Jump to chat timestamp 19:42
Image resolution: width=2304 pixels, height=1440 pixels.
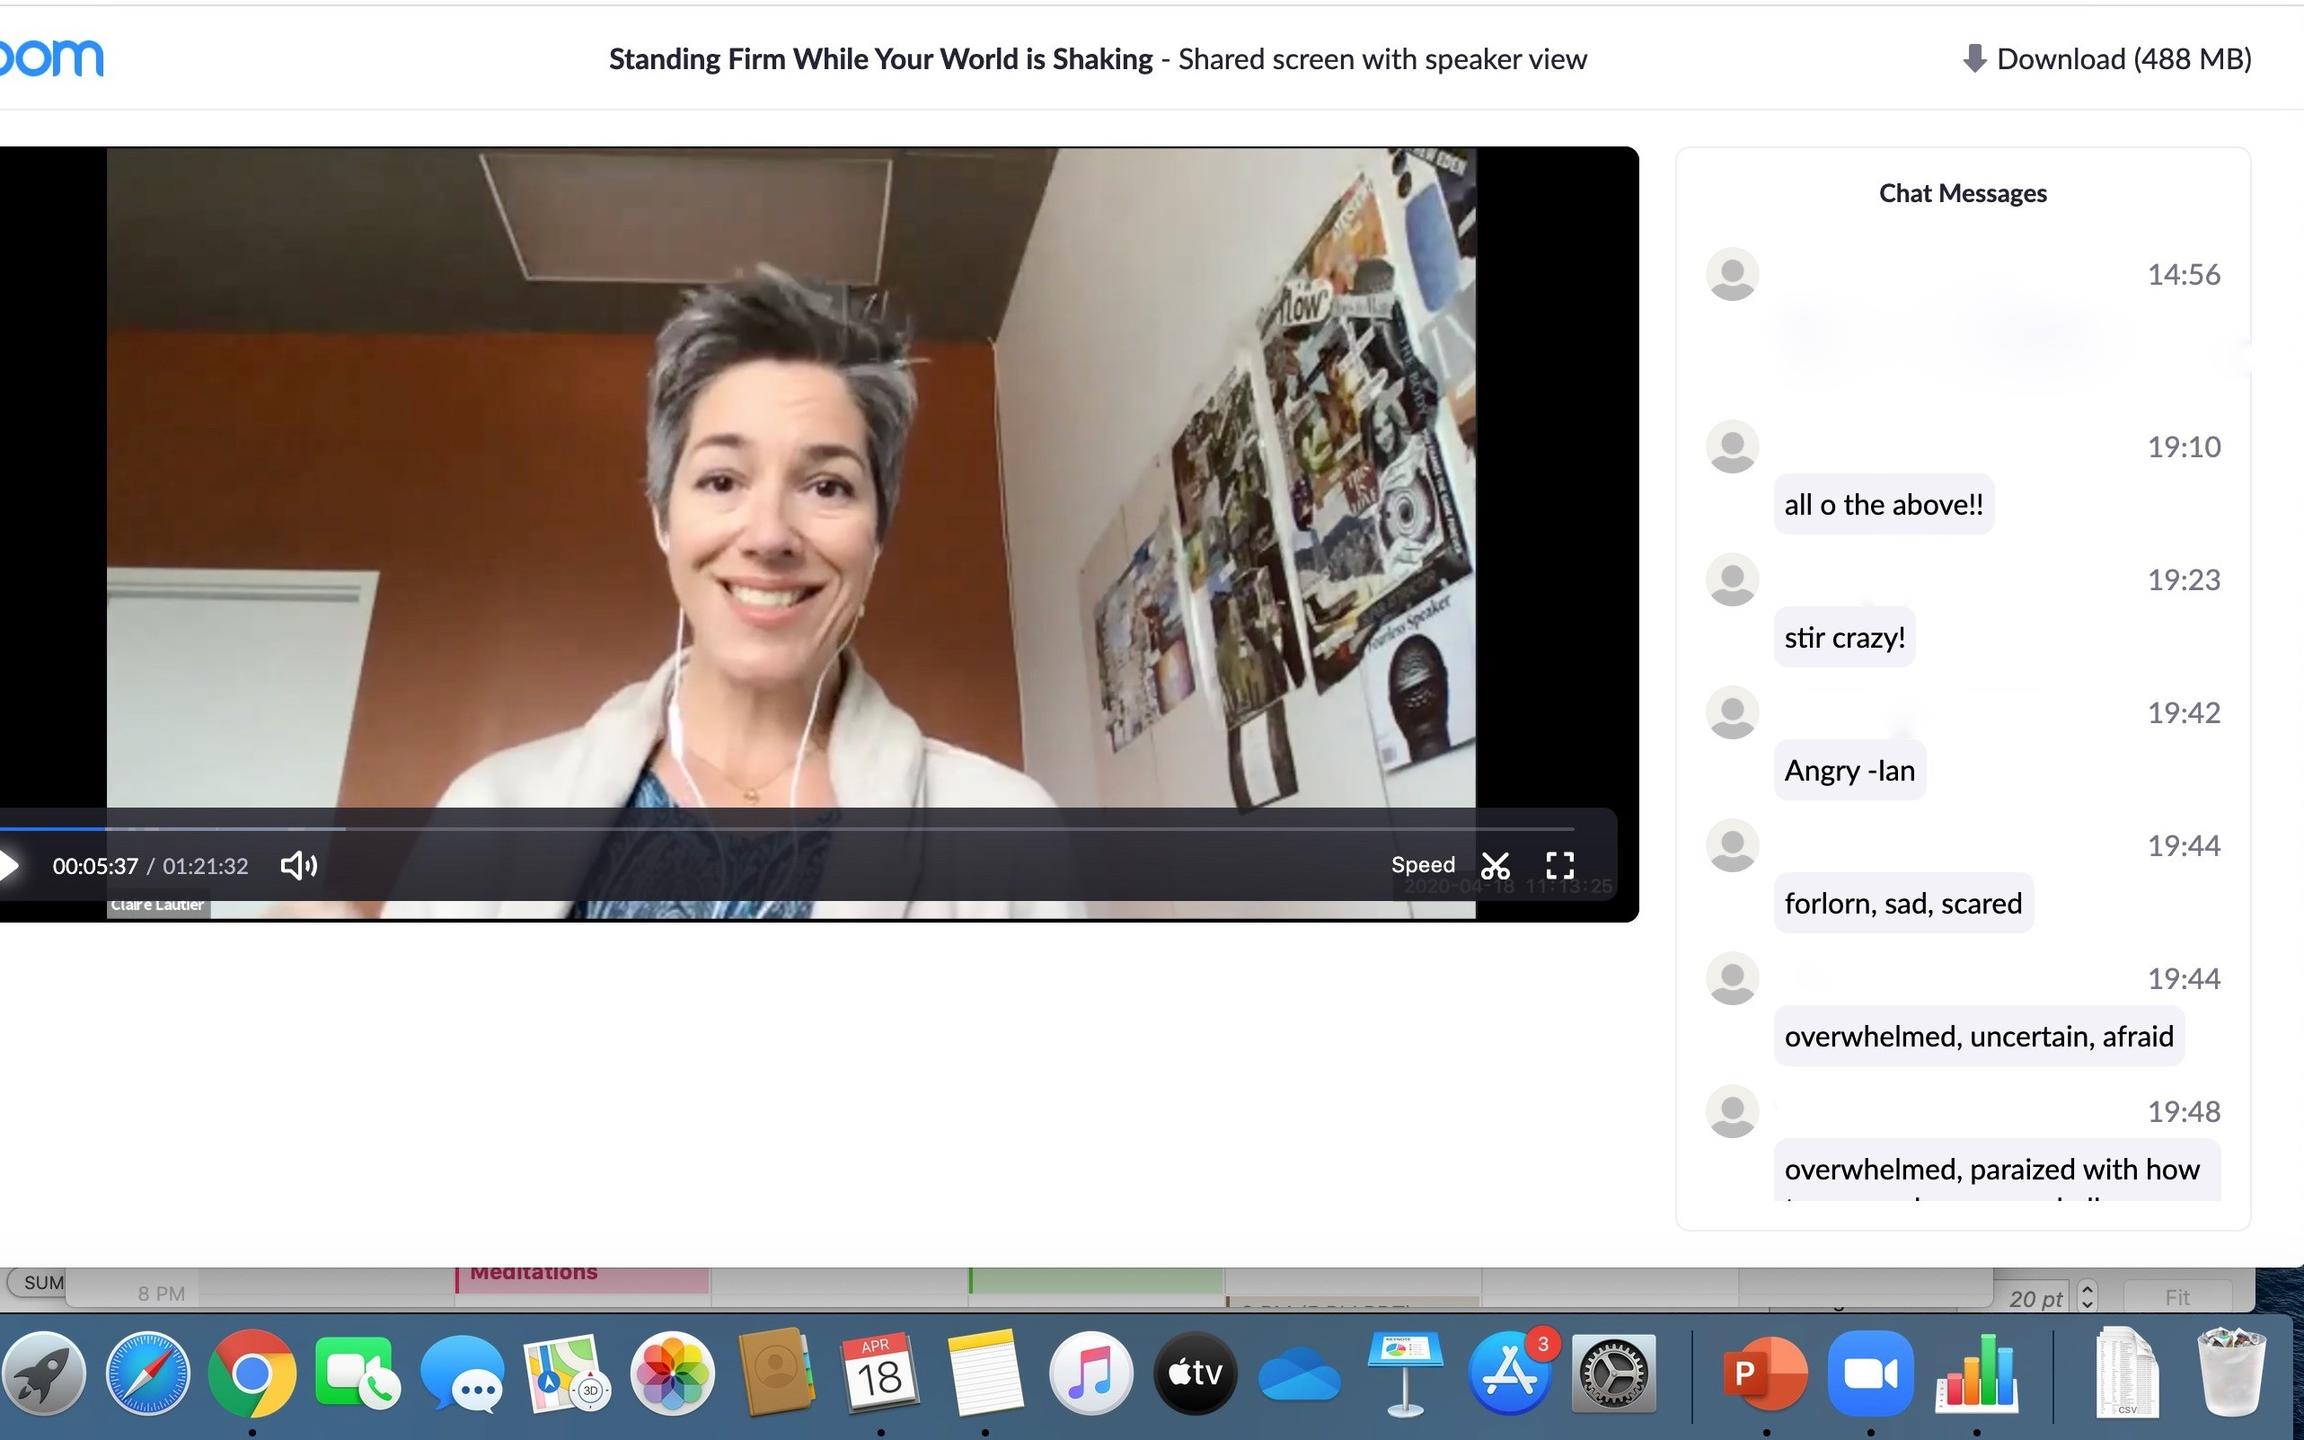click(x=2184, y=712)
